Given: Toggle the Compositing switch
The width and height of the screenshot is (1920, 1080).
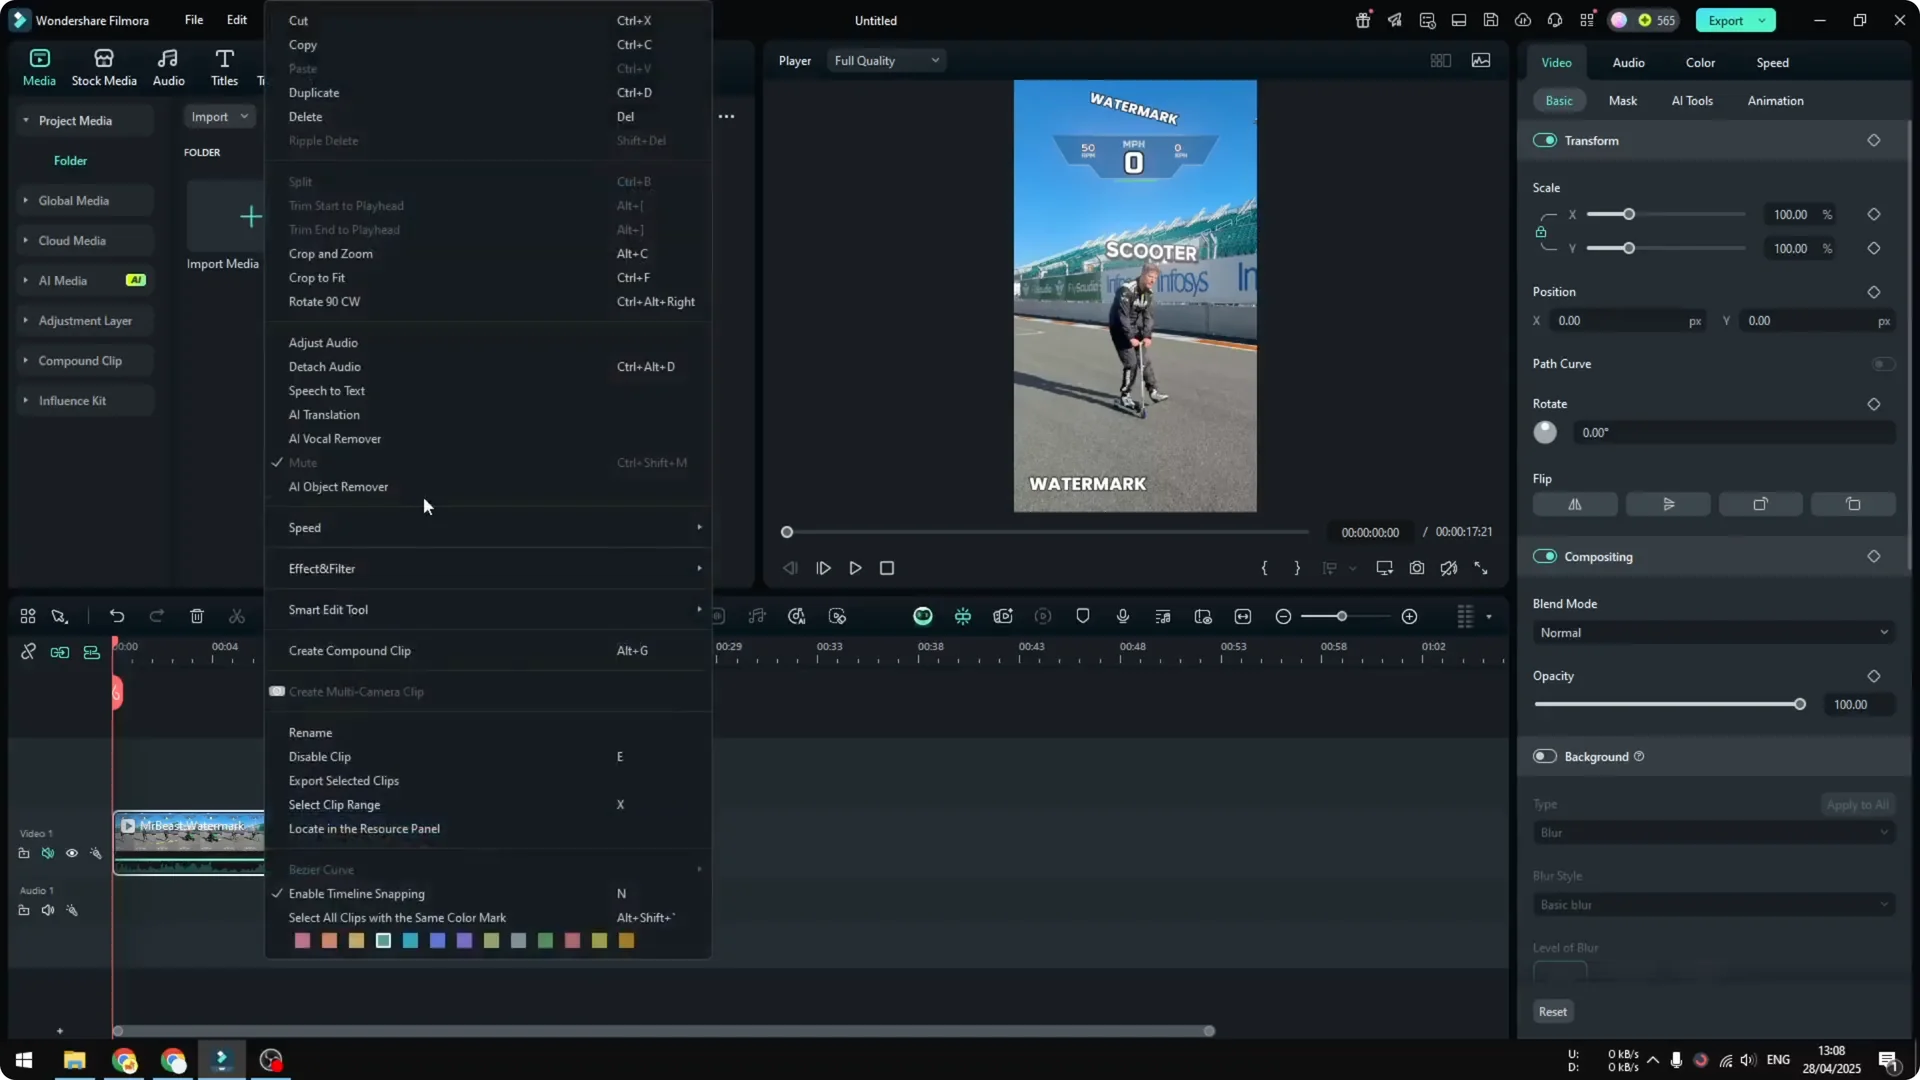Looking at the screenshot, I should point(1547,557).
